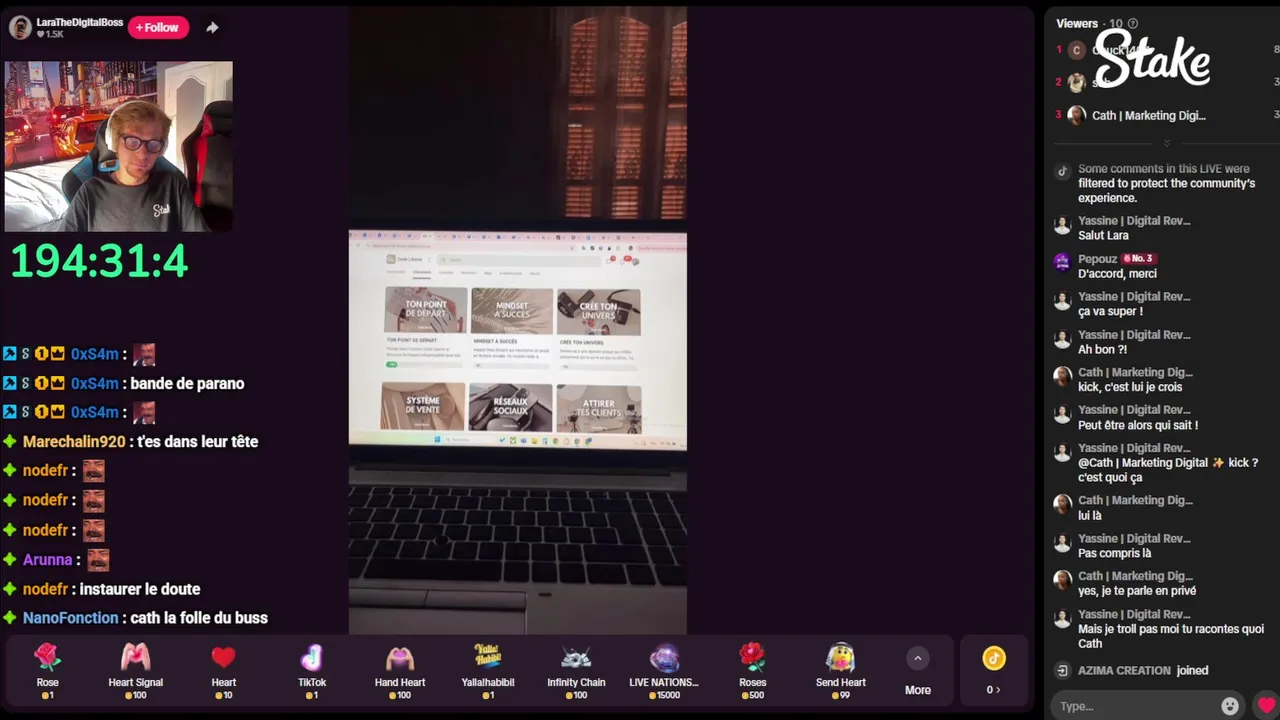Select the 'lui là' comment
Viewport: 1280px width, 720px height.
(x=1090, y=516)
